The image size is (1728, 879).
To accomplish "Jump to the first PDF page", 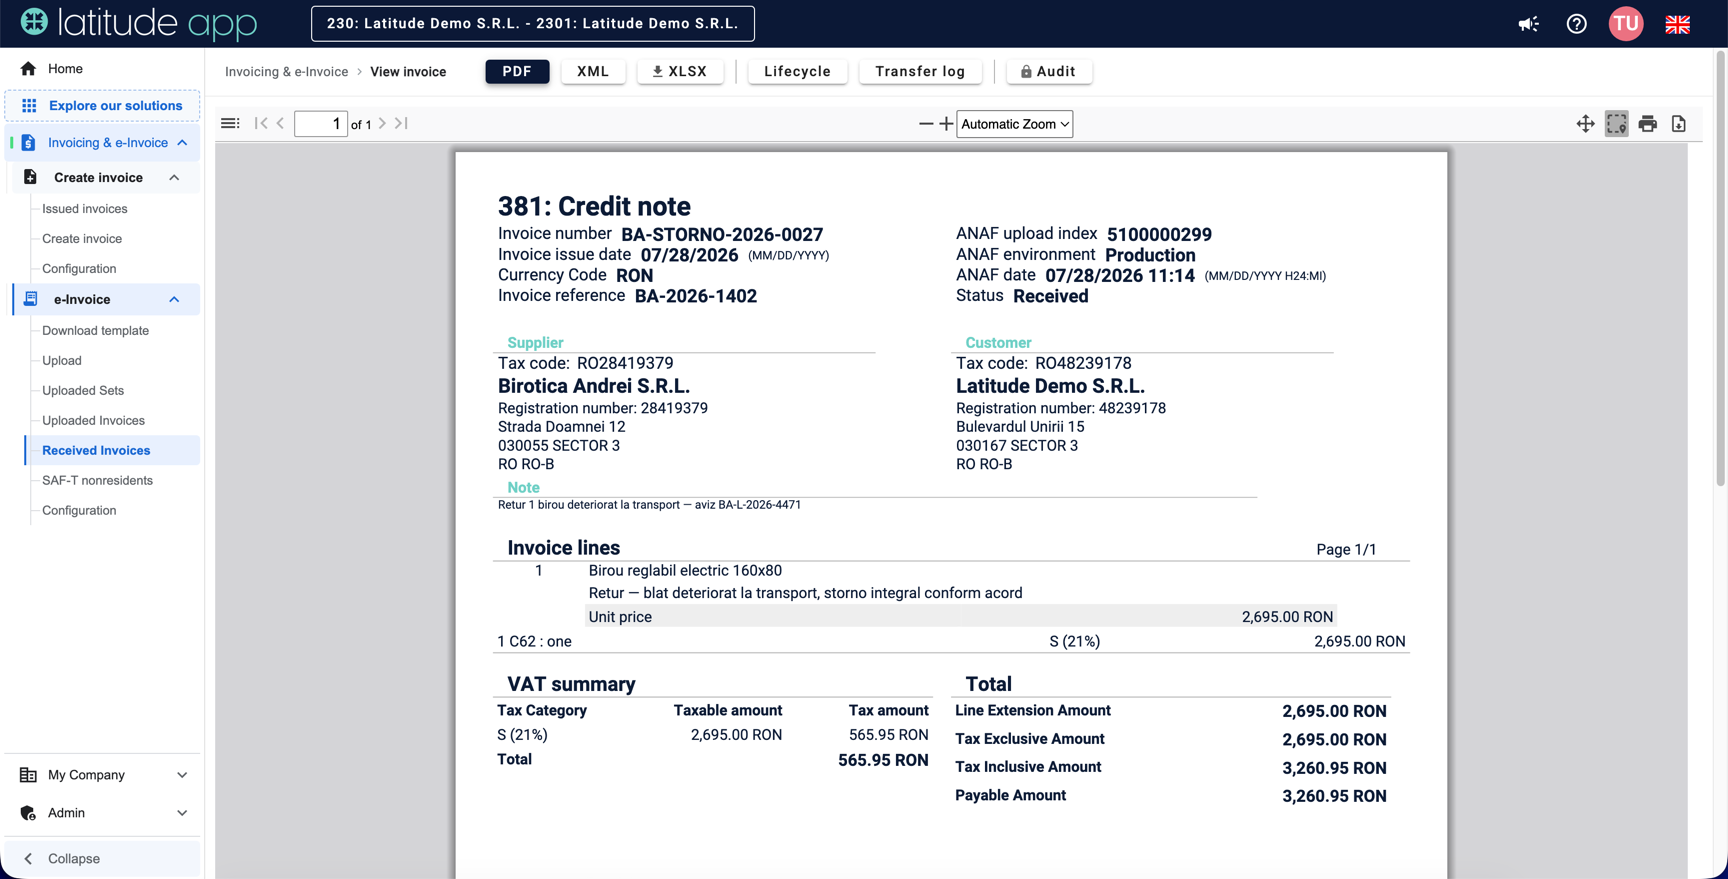I will pyautogui.click(x=261, y=124).
